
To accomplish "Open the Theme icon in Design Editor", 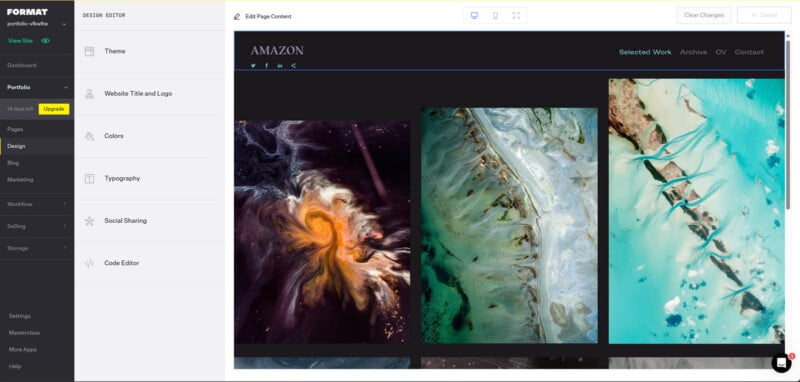I will point(89,52).
